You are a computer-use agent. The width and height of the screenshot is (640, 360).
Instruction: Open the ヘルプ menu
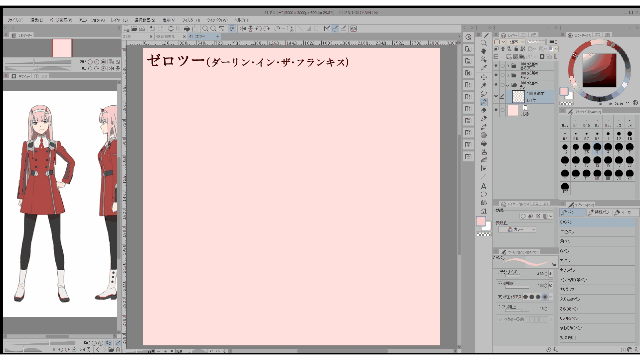(x=241, y=20)
